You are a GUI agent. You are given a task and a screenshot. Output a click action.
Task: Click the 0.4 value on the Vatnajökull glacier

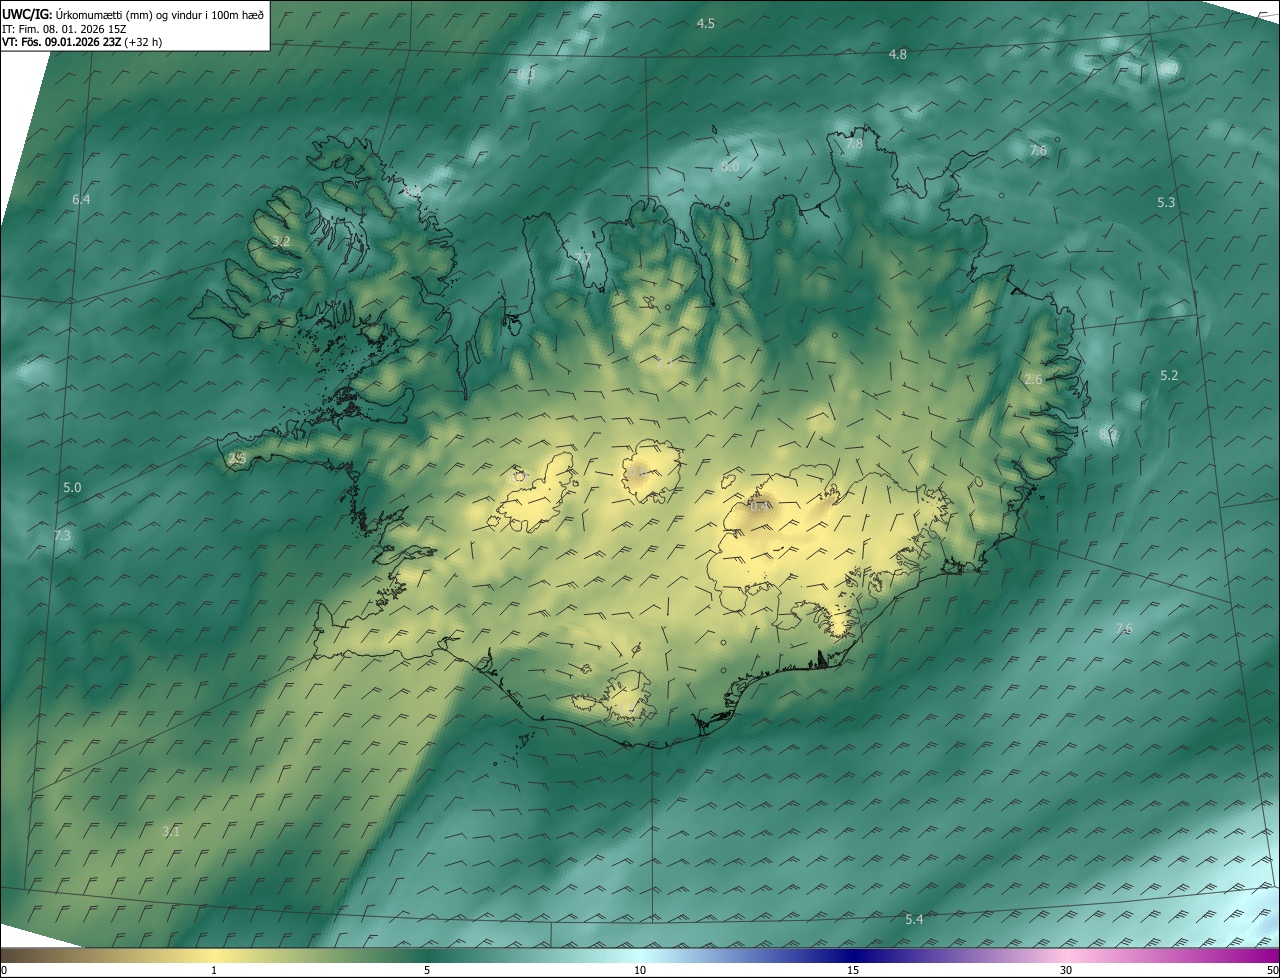[759, 506]
